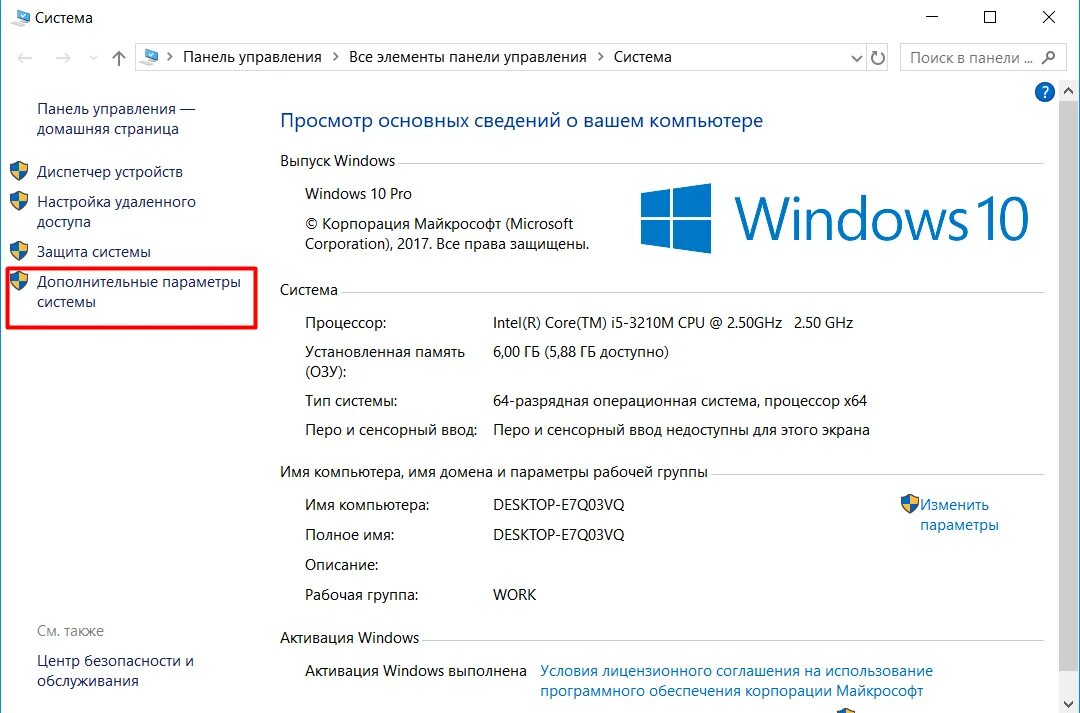Expand chevron before Панель управления breadcrumb
1080x713 pixels.
tap(169, 56)
